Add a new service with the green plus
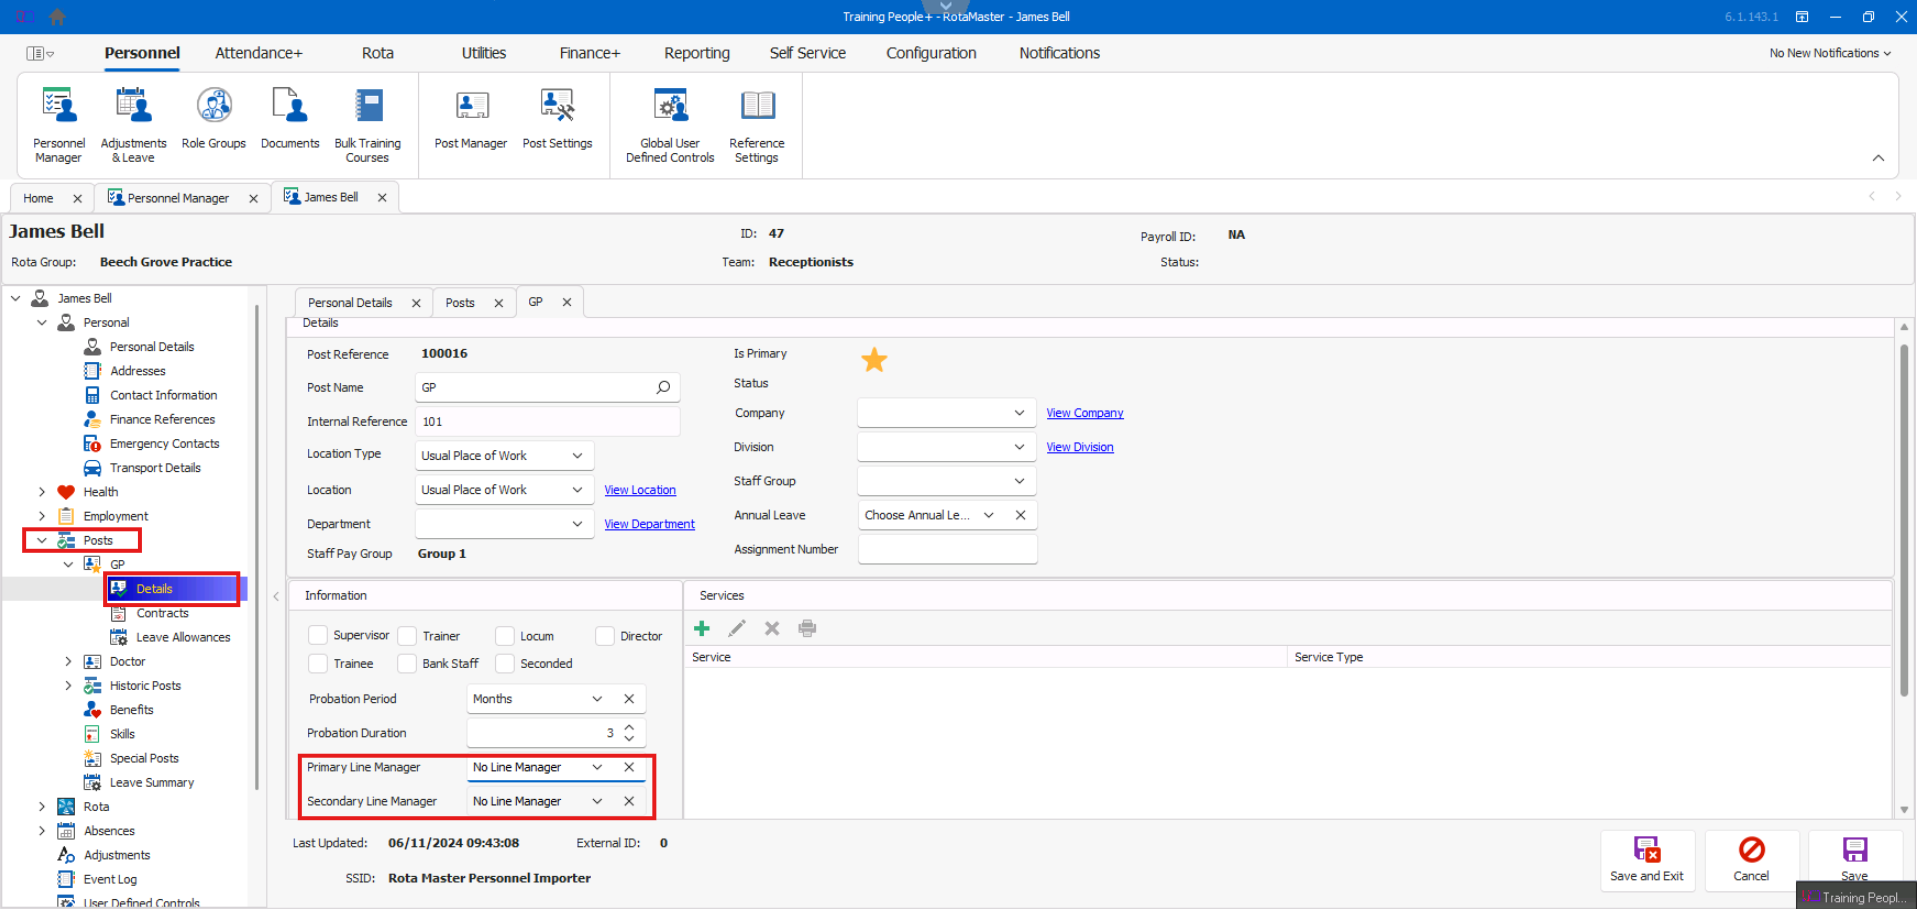Image resolution: width=1918 pixels, height=909 pixels. tap(702, 628)
